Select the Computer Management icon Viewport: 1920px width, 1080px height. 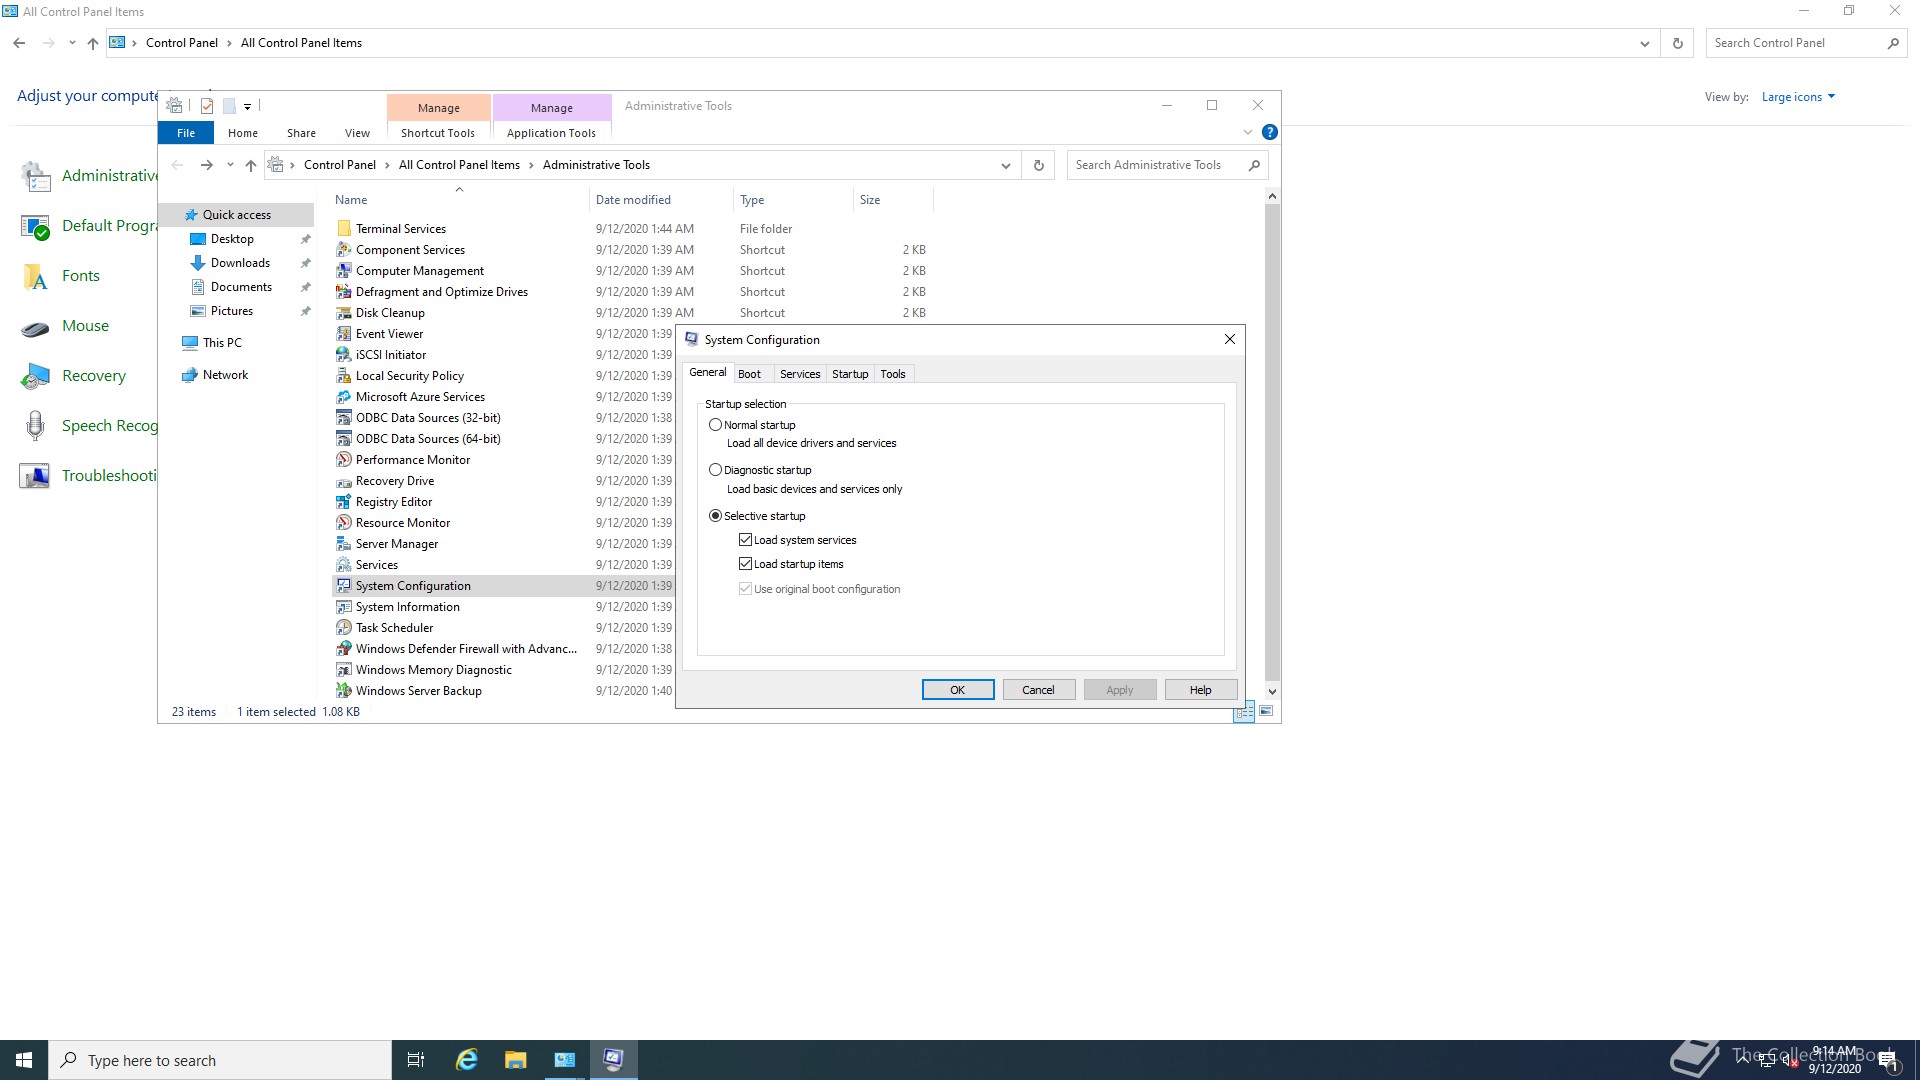(x=344, y=271)
